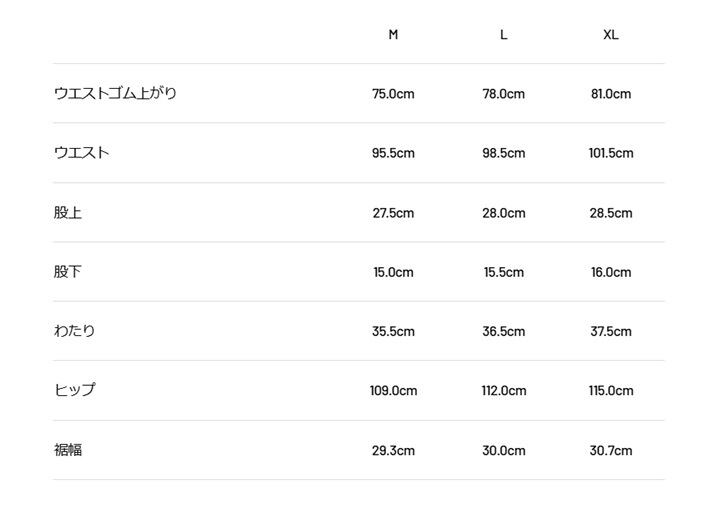Click the ヒップ row label
The height and width of the screenshot is (515, 727).
(x=75, y=390)
